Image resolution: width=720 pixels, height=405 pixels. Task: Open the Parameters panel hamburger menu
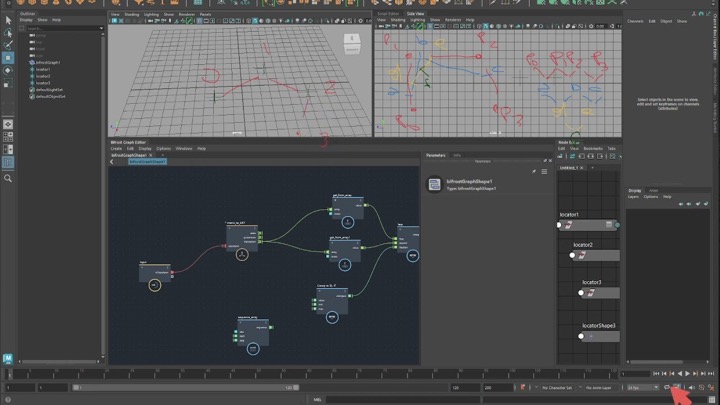click(544, 172)
